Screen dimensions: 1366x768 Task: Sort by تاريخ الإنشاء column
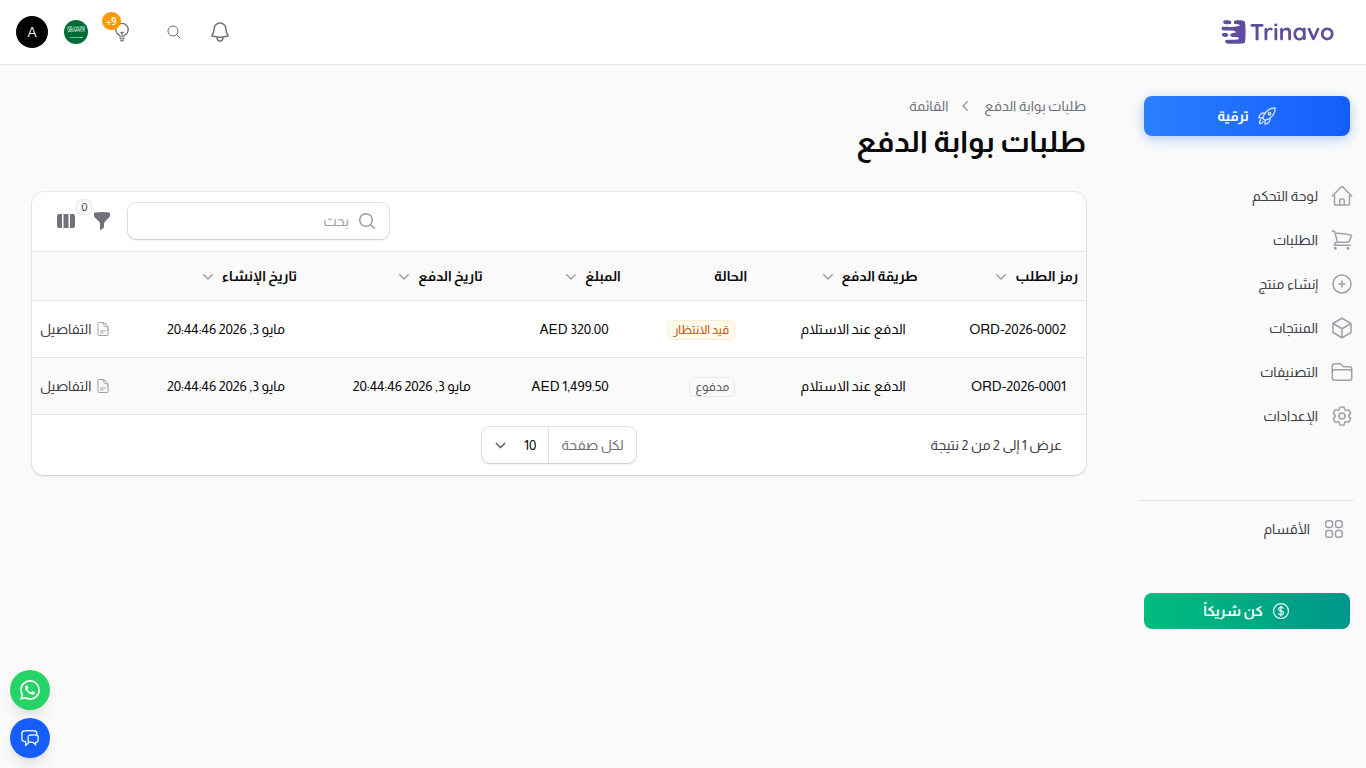click(249, 276)
